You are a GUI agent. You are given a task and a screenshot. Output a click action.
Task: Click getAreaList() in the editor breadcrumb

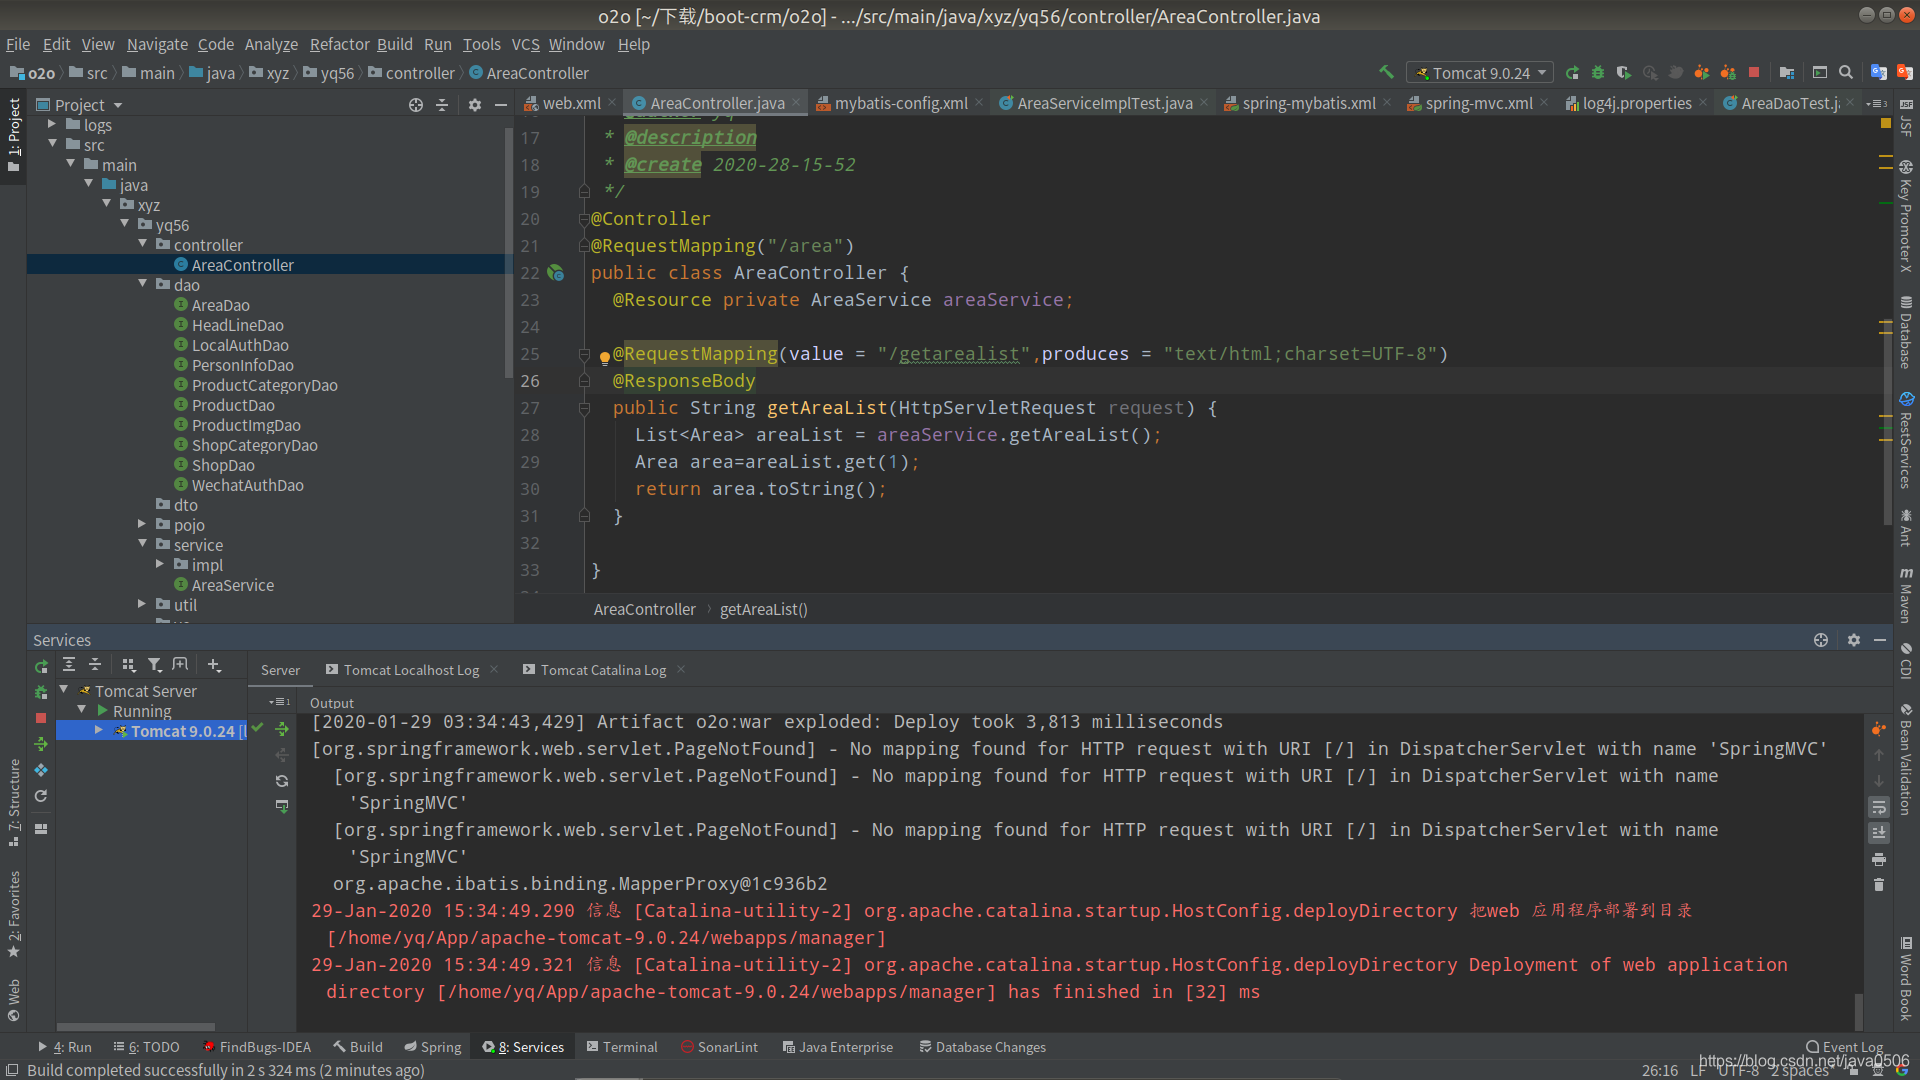(763, 609)
